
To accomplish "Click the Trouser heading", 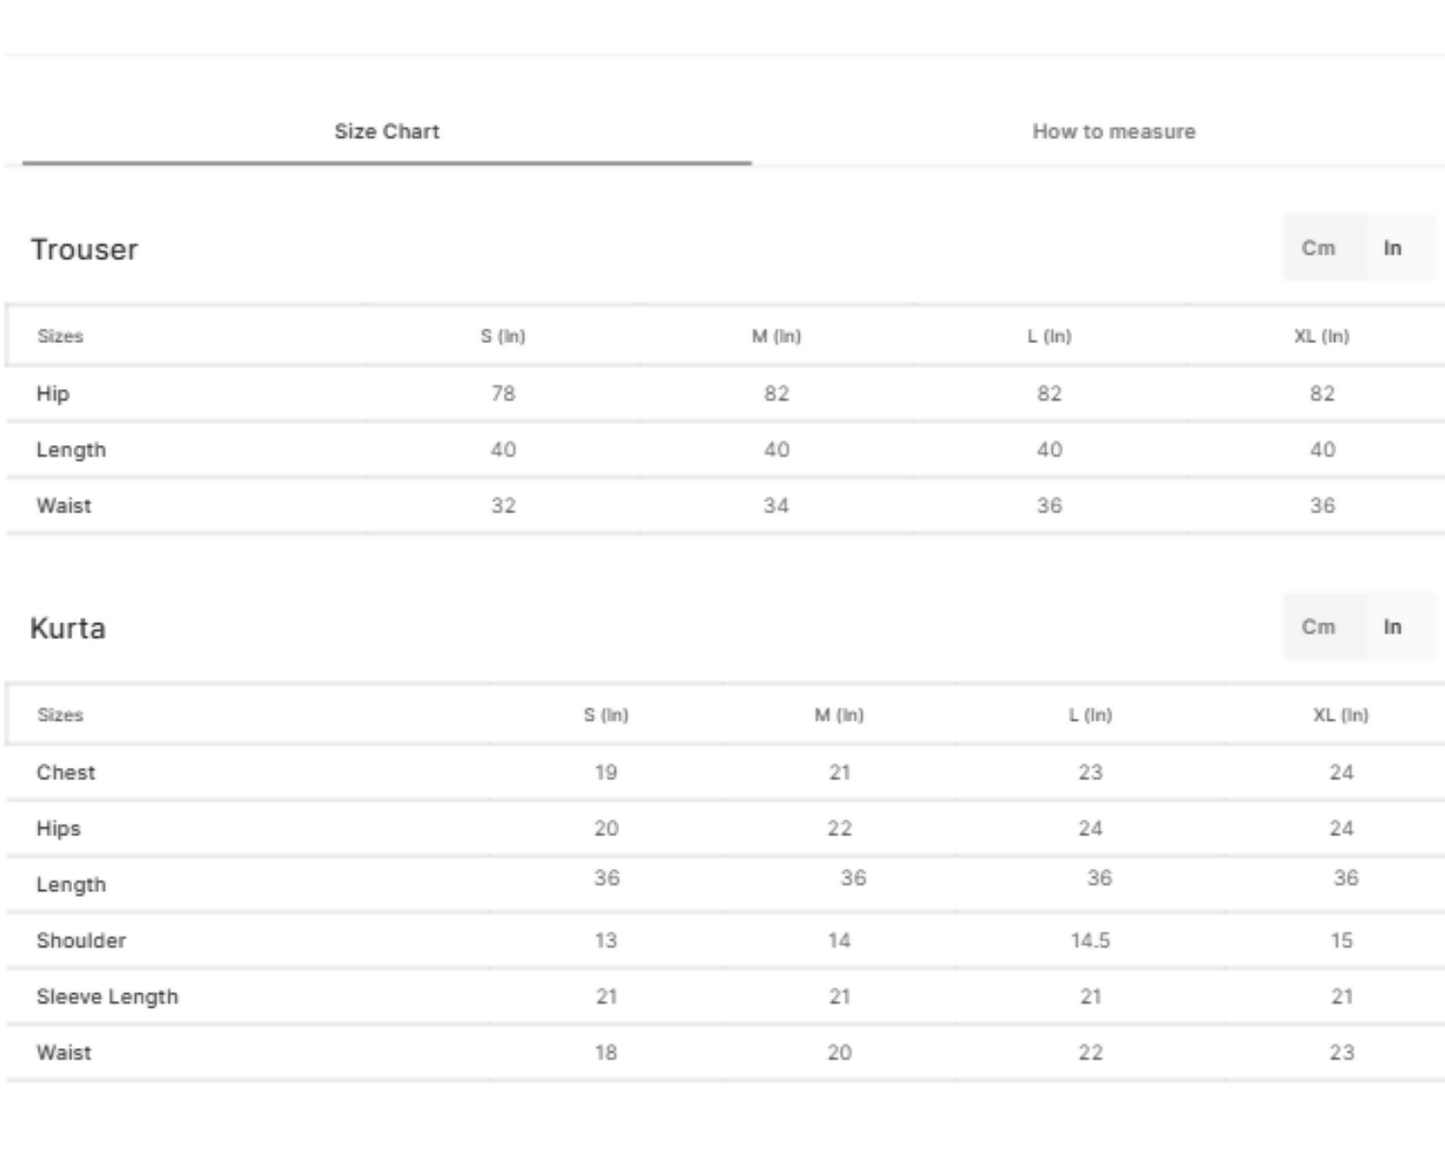I will 84,249.
